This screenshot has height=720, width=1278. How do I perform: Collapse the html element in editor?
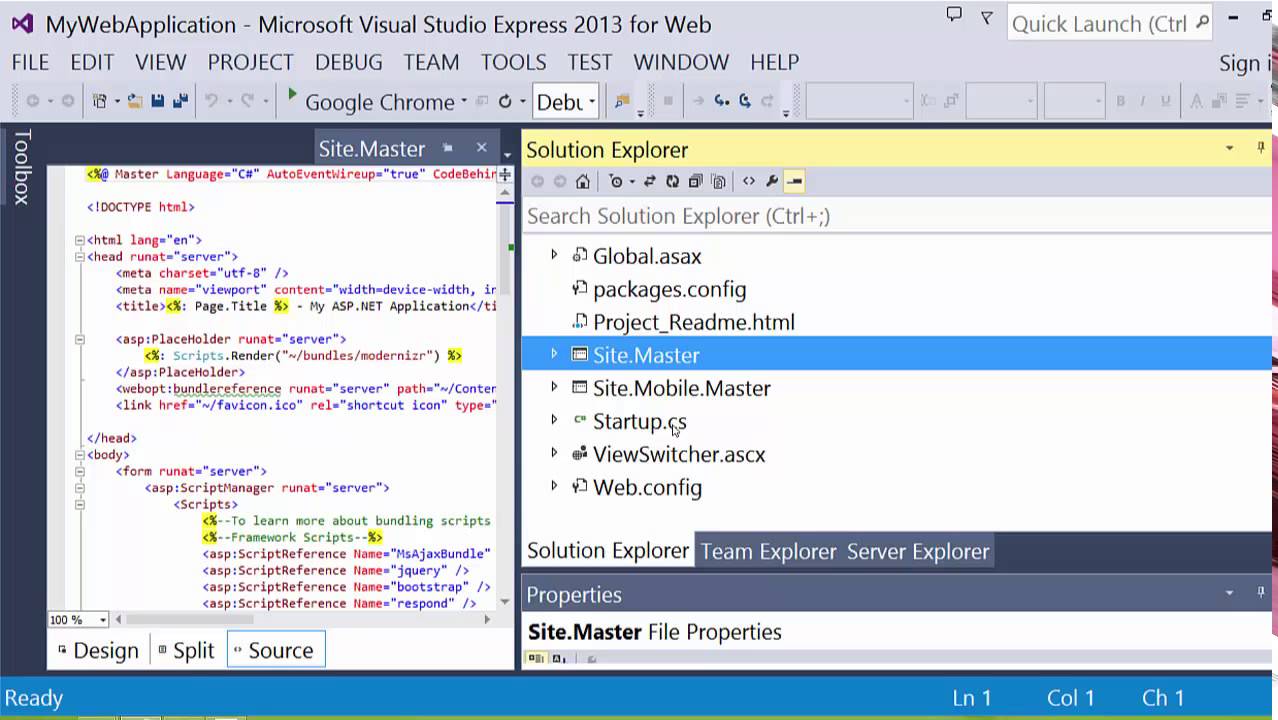(80, 240)
